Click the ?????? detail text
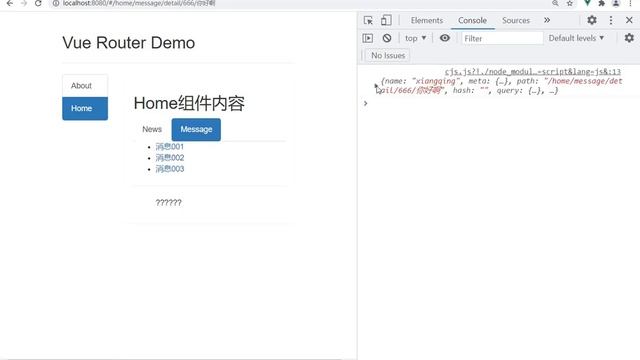The image size is (640, 360). [x=169, y=202]
